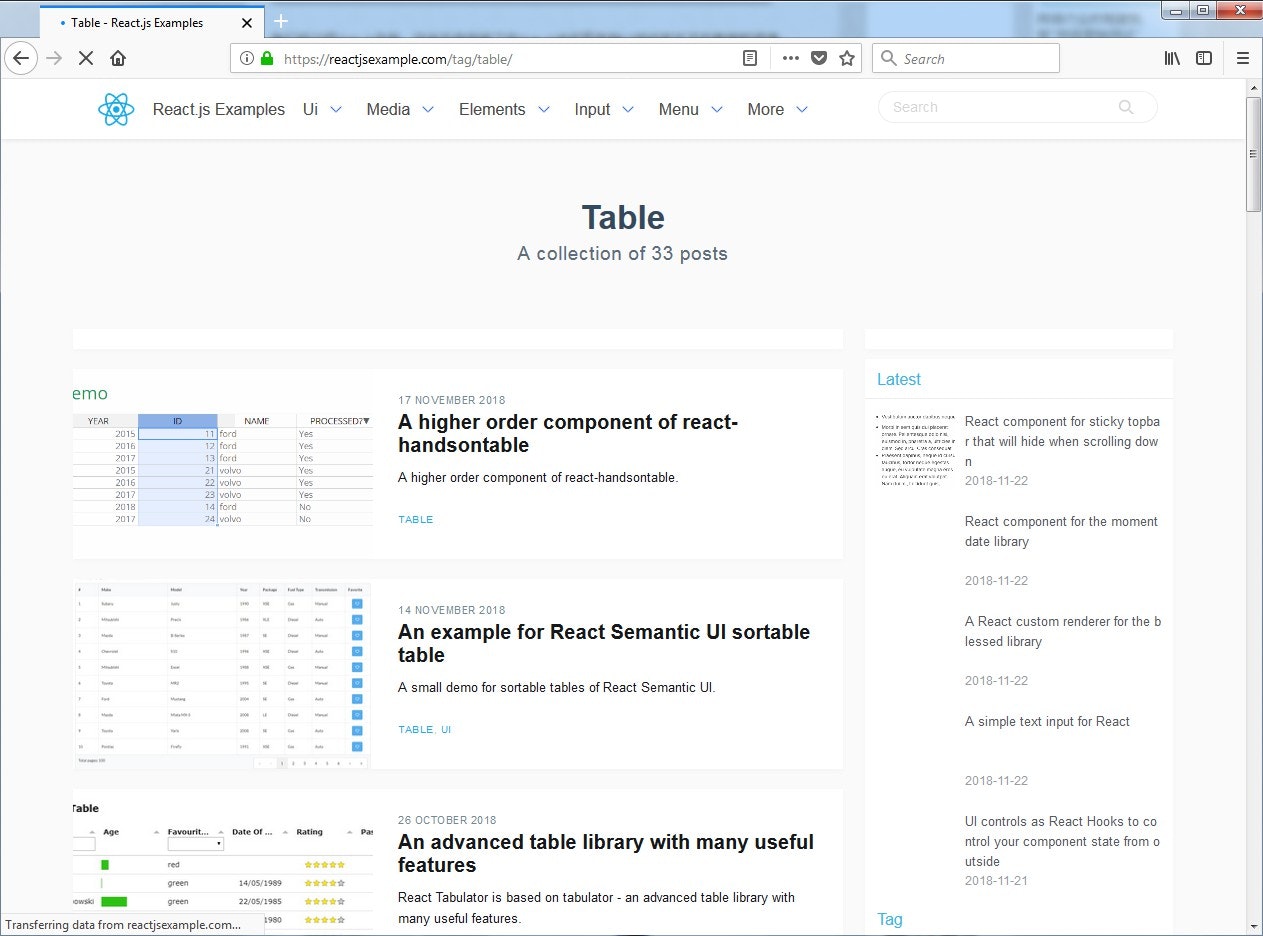Click the browser search bar magnifier icon
Viewport: 1263px width, 936px height.
tap(889, 58)
